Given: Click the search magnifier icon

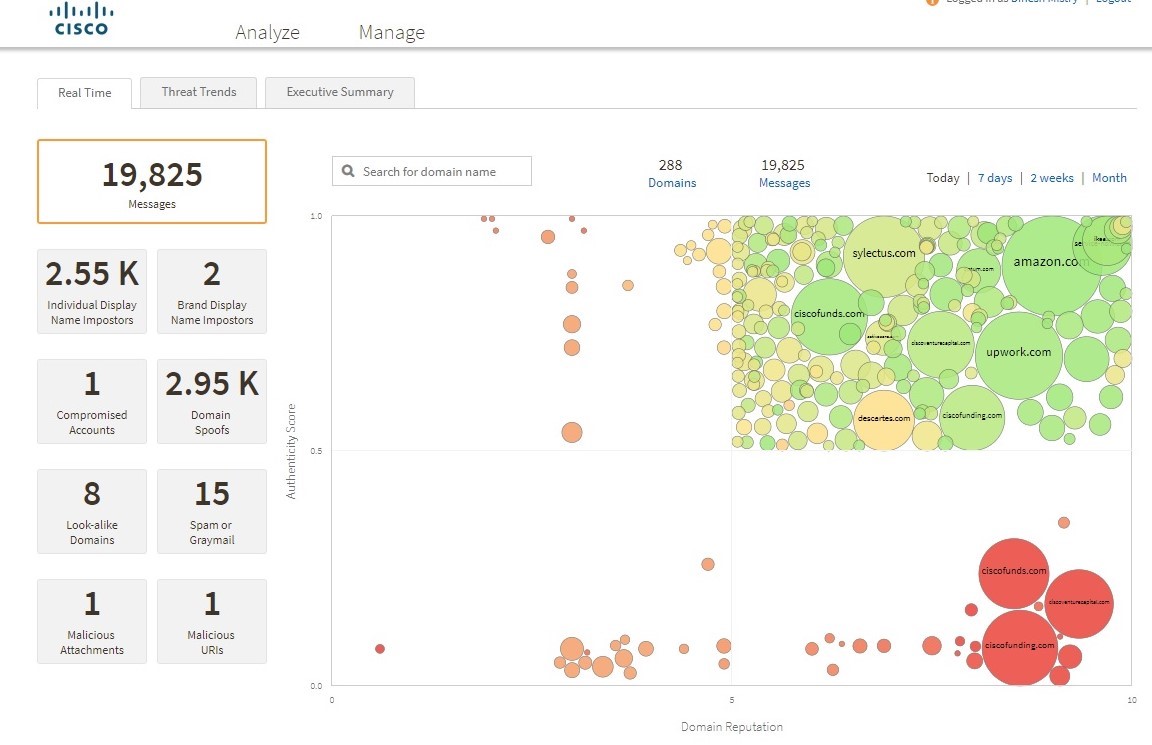Looking at the screenshot, I should coord(348,171).
